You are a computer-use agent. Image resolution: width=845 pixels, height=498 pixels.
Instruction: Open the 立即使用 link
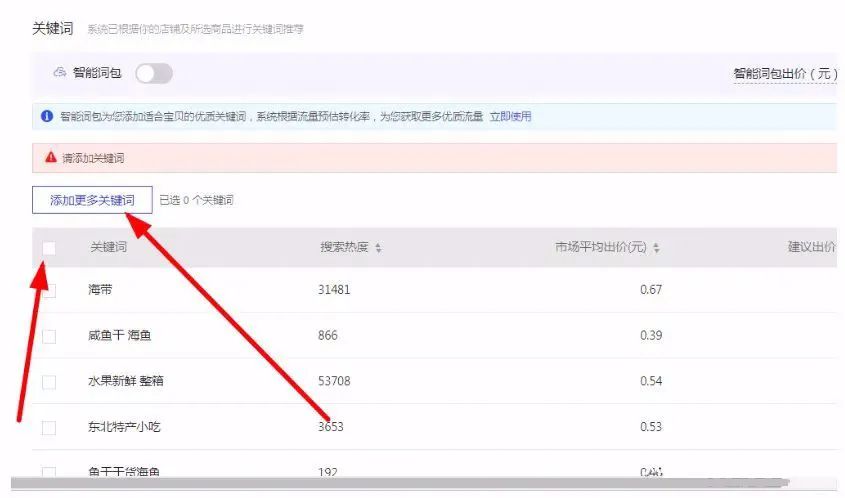[x=510, y=116]
